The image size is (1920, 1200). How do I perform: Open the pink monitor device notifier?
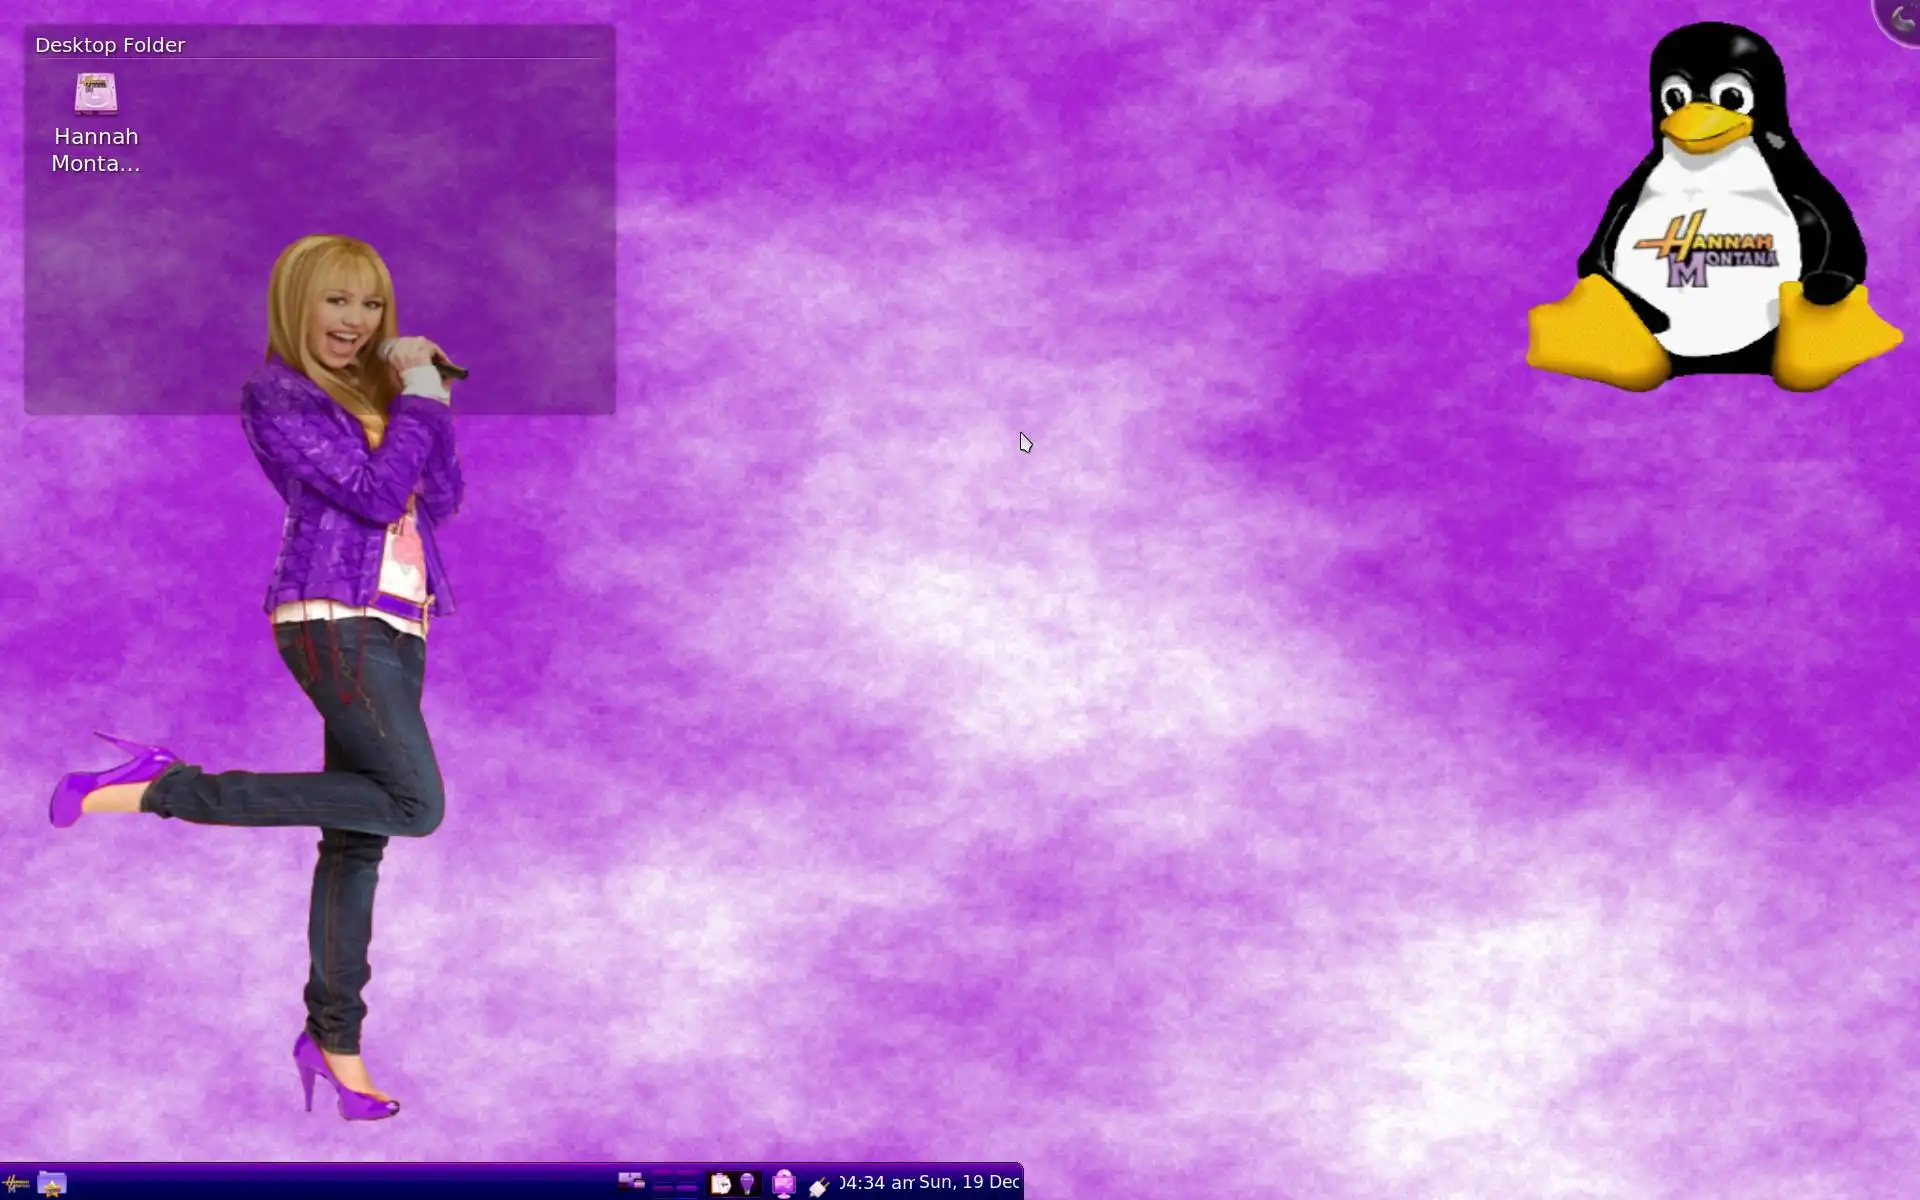pyautogui.click(x=784, y=1184)
